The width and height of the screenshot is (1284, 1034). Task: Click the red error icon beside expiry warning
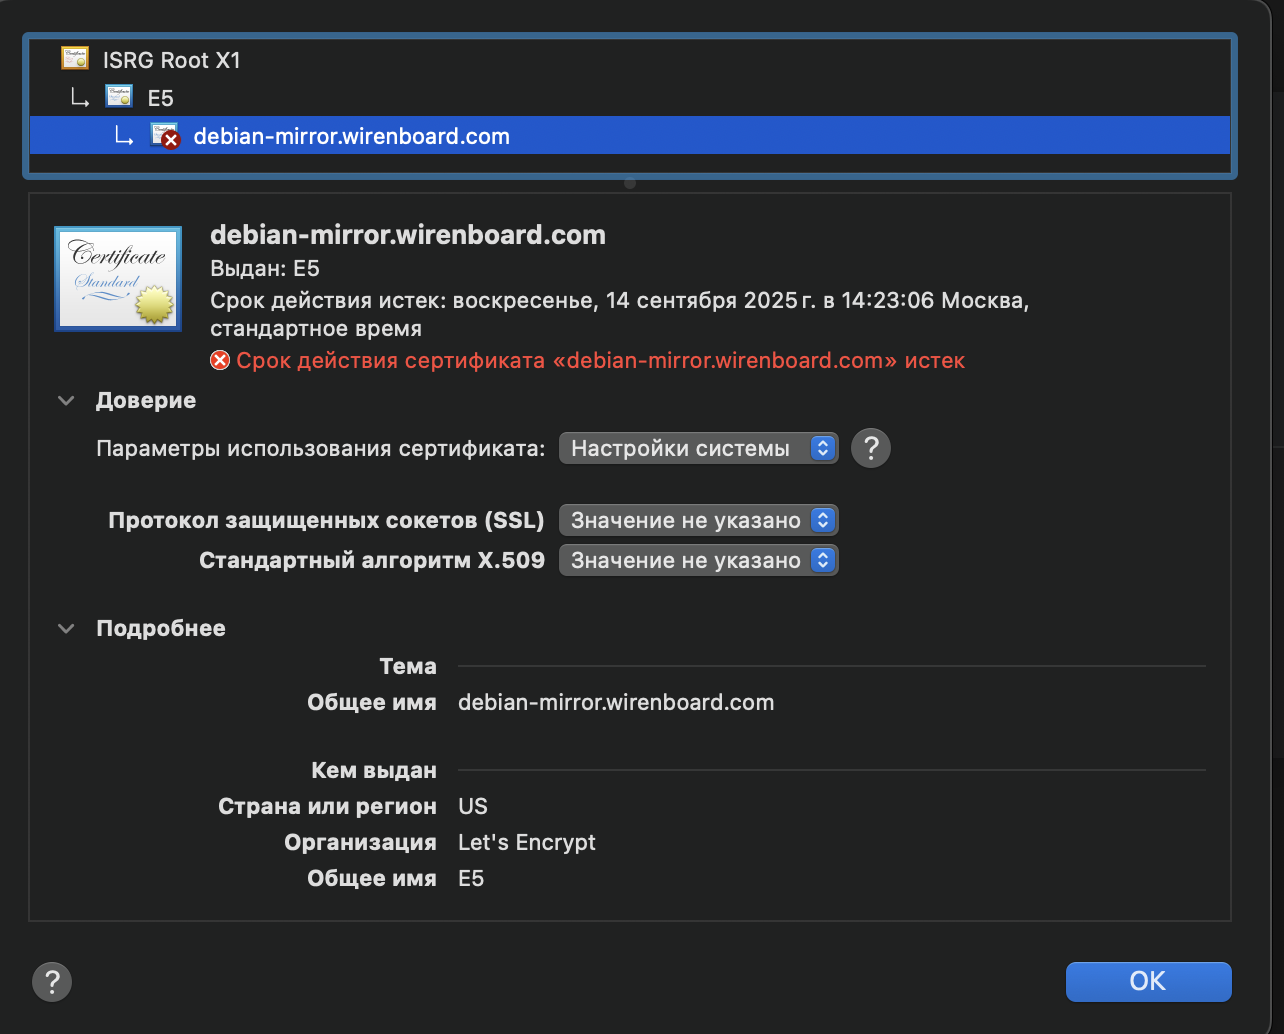click(x=220, y=360)
